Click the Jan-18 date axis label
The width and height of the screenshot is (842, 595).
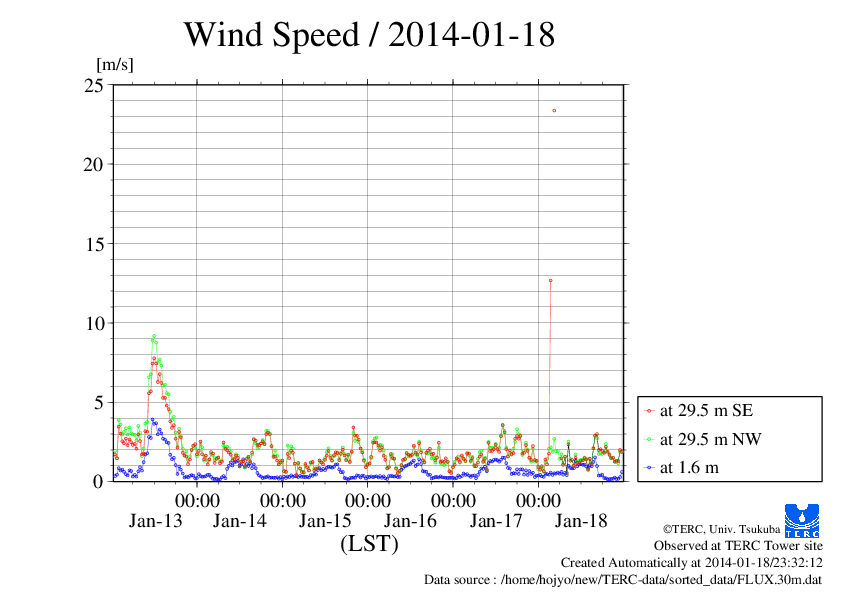click(581, 520)
